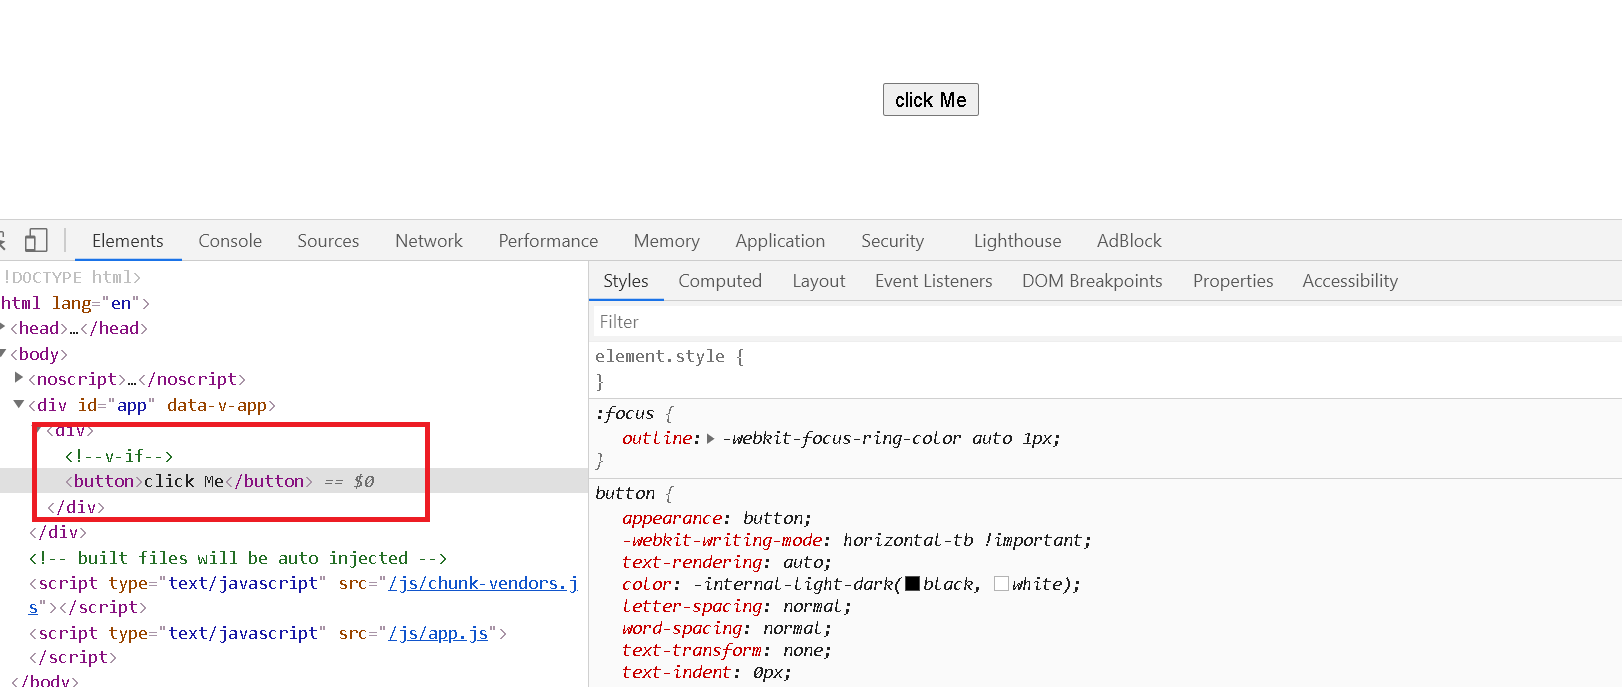Viewport: 1622px width, 687px height.
Task: Open the Properties sidebar tab
Action: coord(1233,281)
